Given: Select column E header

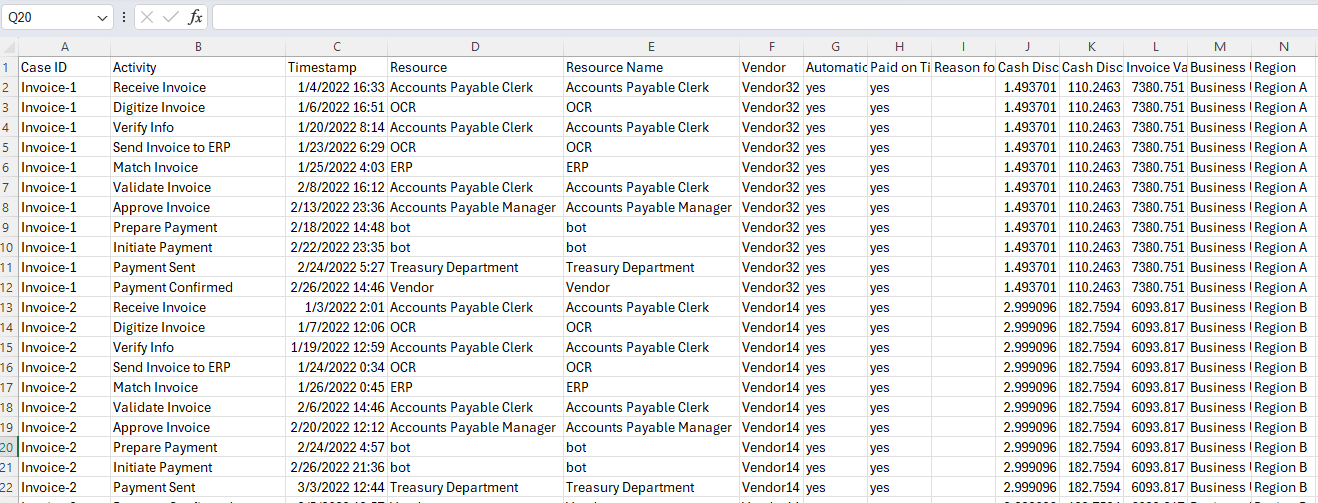Looking at the screenshot, I should [651, 46].
